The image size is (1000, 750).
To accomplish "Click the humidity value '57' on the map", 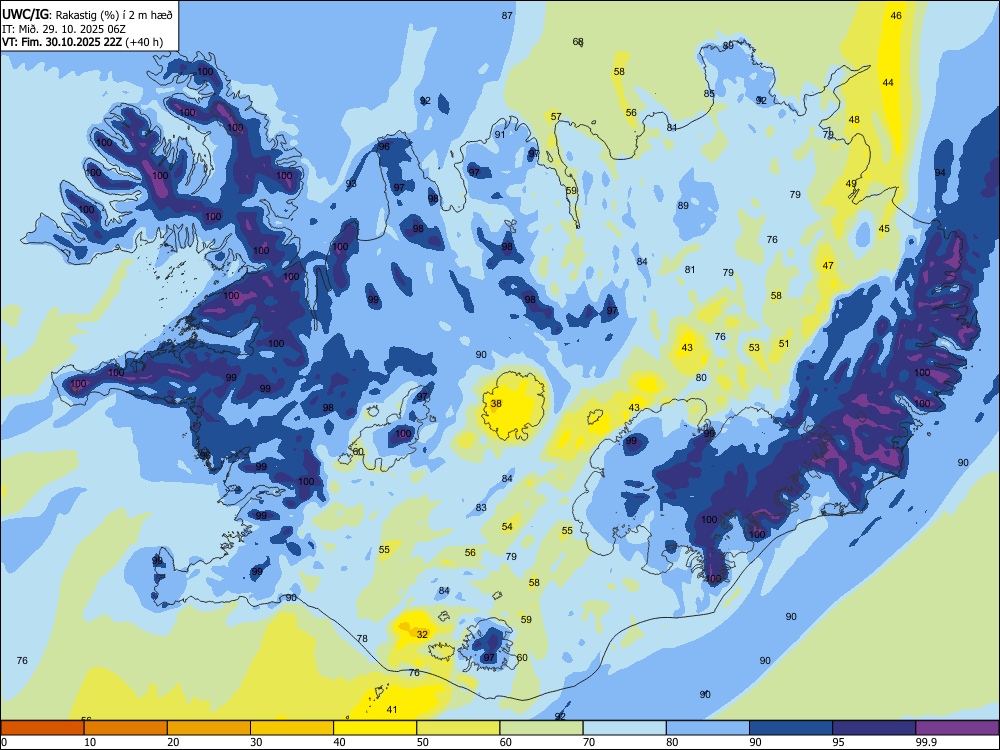I will tap(556, 116).
